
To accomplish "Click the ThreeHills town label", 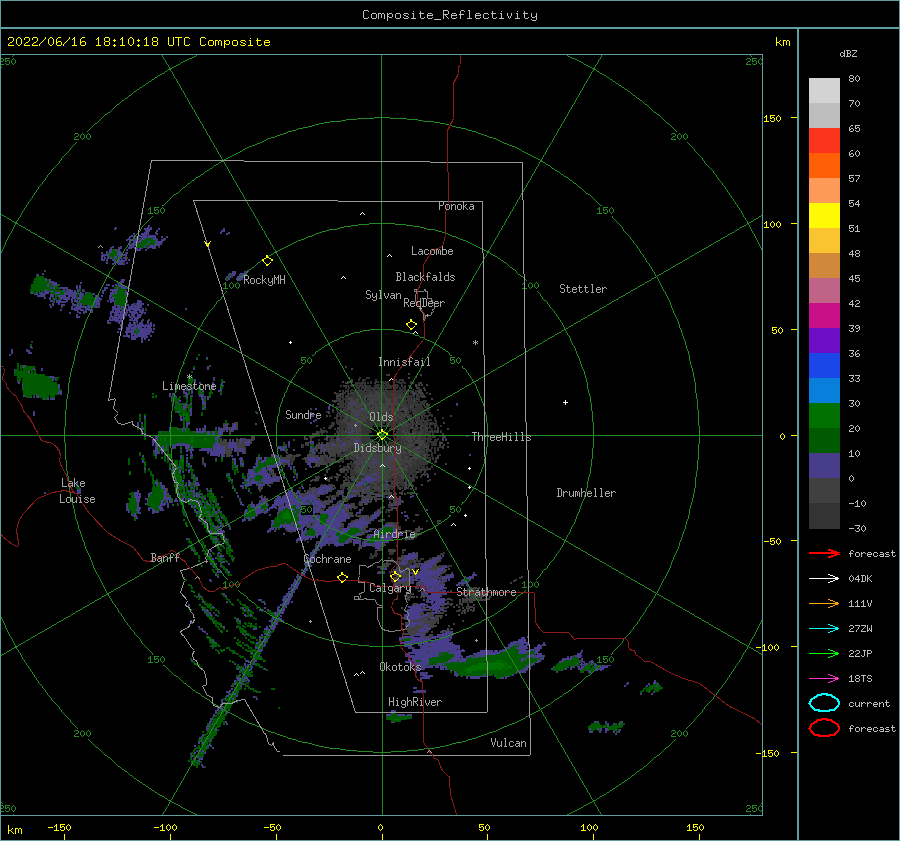I will pos(502,437).
